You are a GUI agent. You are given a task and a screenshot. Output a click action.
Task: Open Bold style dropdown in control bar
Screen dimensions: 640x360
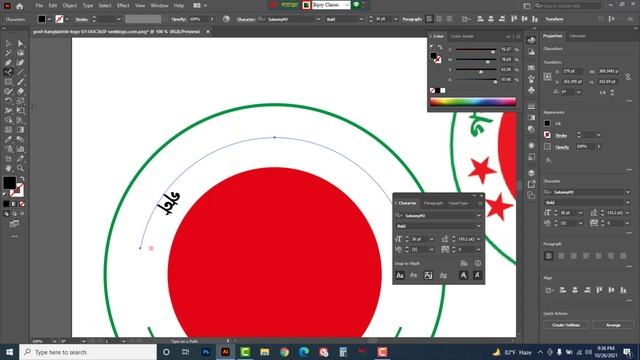click(361, 19)
